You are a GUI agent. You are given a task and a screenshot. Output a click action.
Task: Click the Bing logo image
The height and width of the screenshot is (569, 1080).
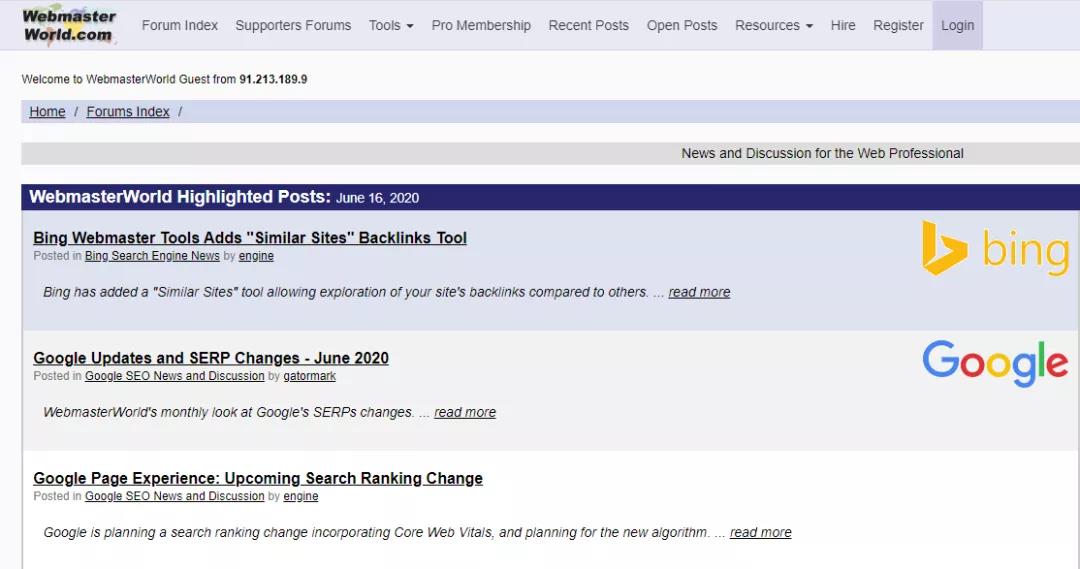point(995,249)
